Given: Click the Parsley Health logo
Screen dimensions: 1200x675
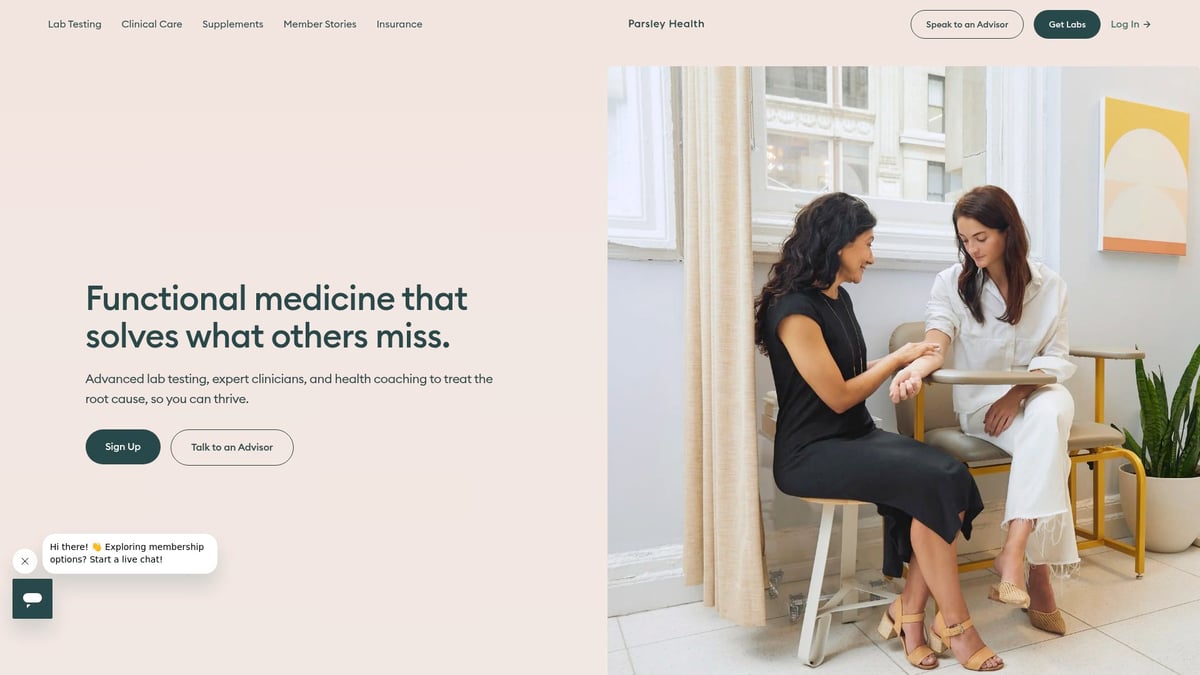Looking at the screenshot, I should coord(666,24).
